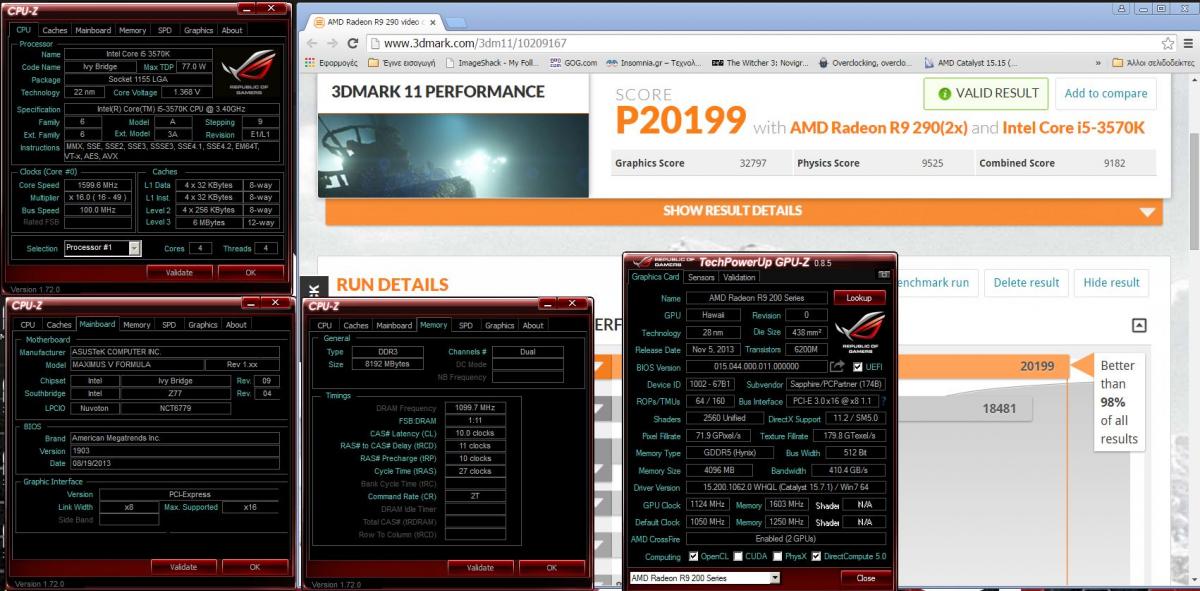
Task: Open the Insomnia.gr bookmark
Action: tap(654, 62)
